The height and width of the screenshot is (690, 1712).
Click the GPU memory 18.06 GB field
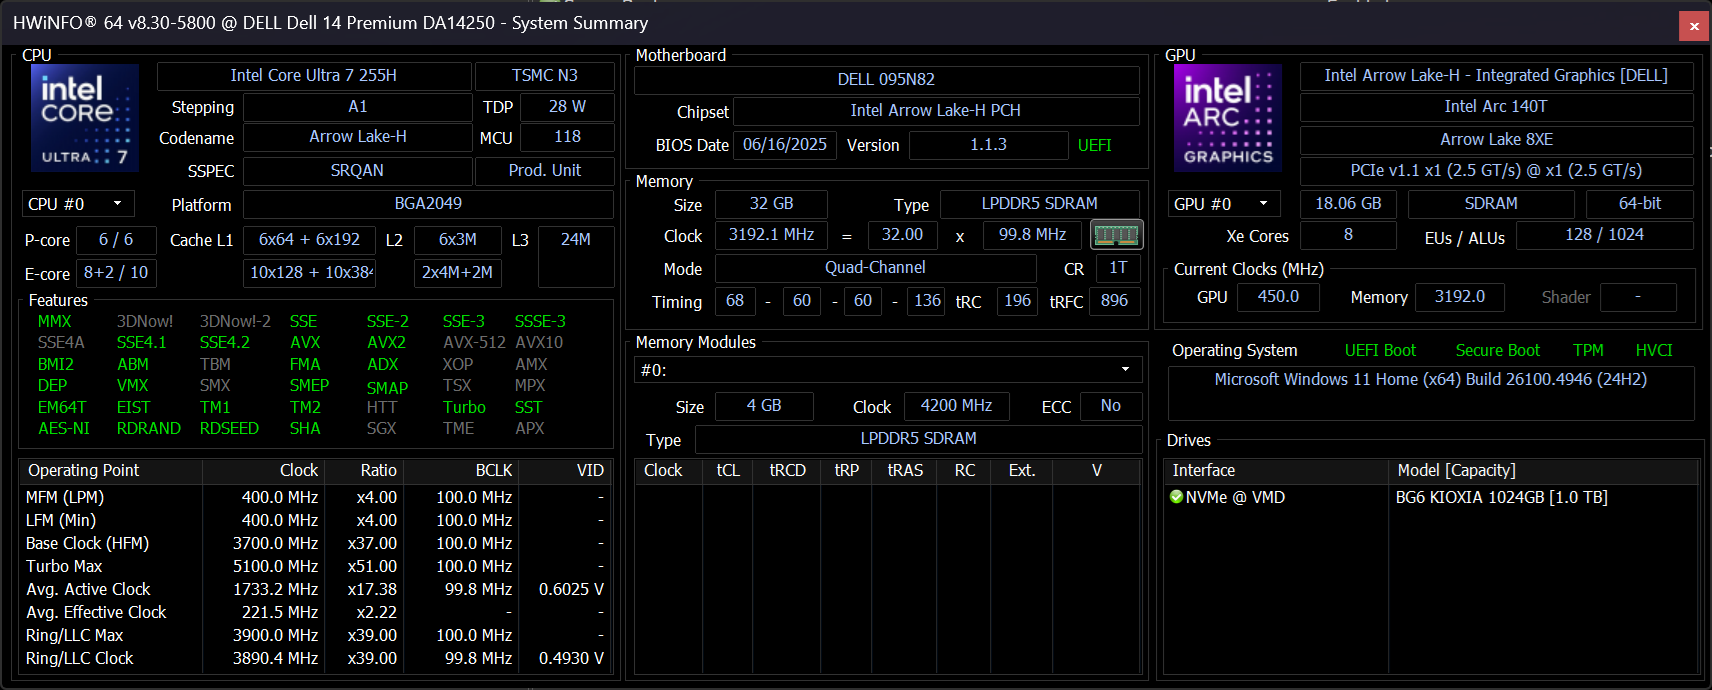click(x=1348, y=204)
